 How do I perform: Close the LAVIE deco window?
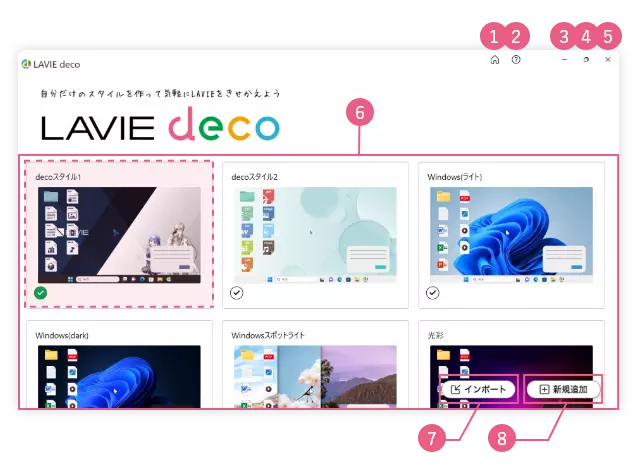(x=608, y=60)
